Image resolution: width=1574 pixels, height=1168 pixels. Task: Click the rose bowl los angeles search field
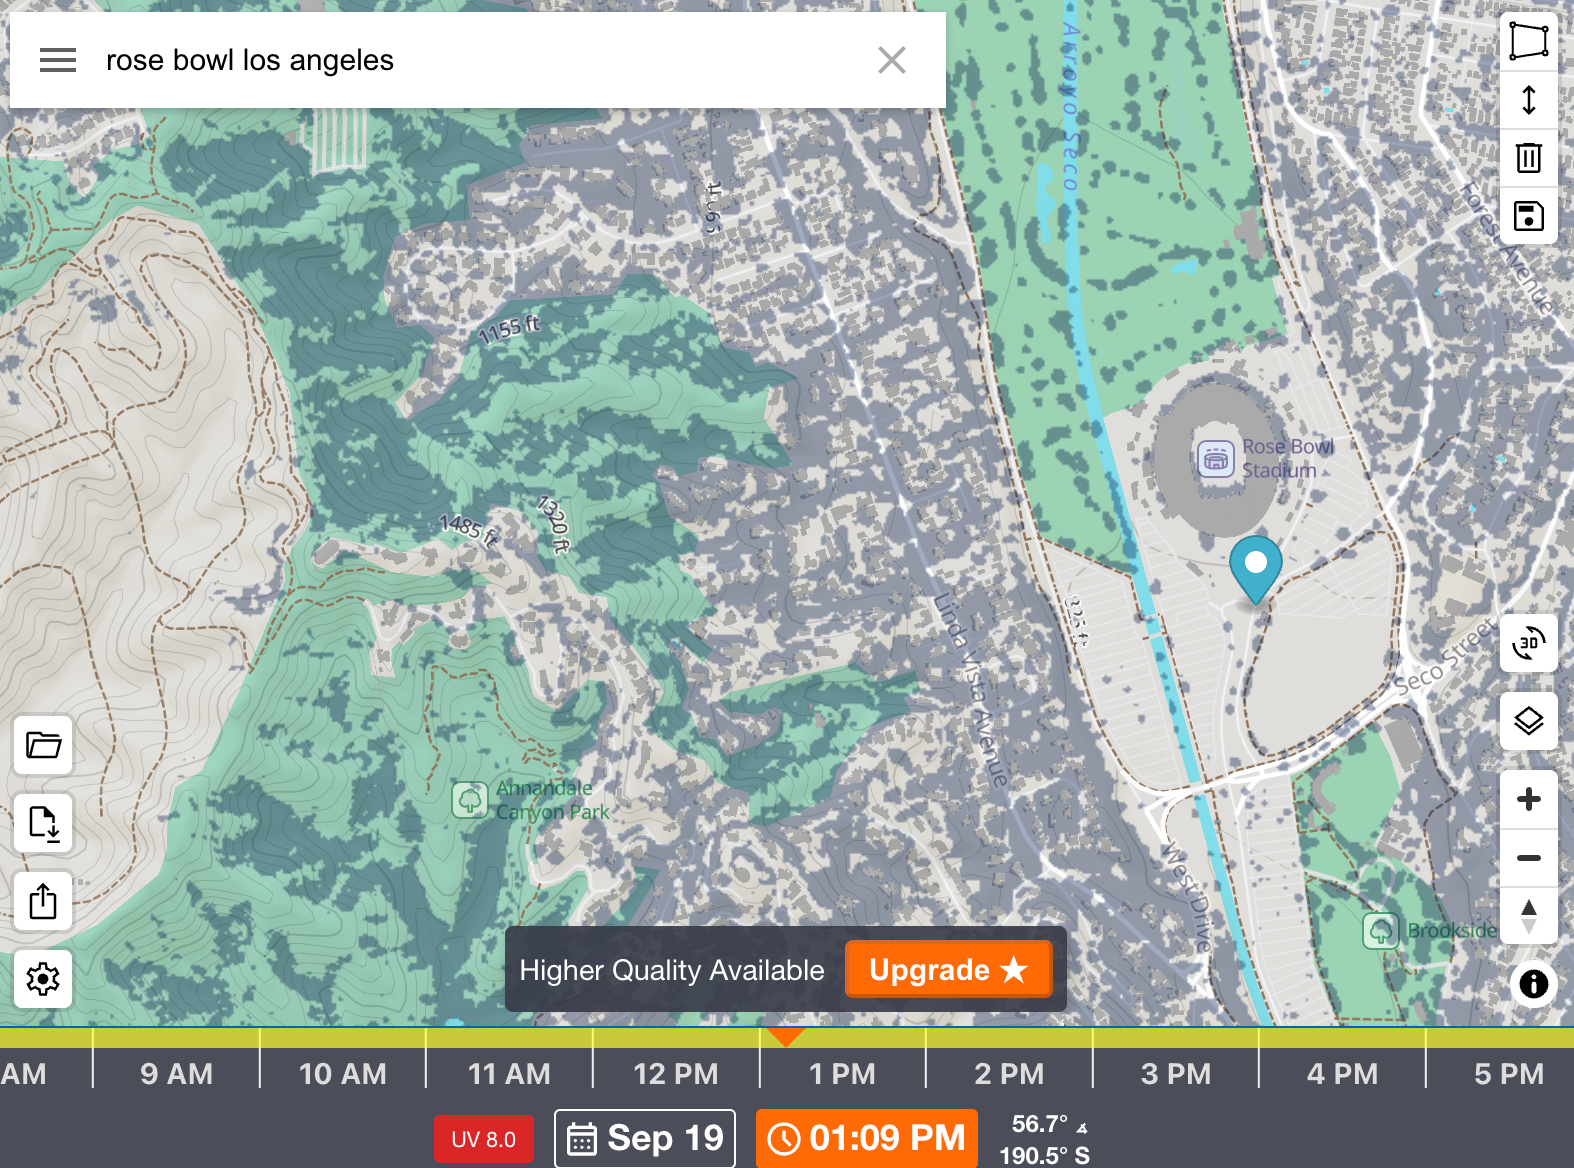480,61
